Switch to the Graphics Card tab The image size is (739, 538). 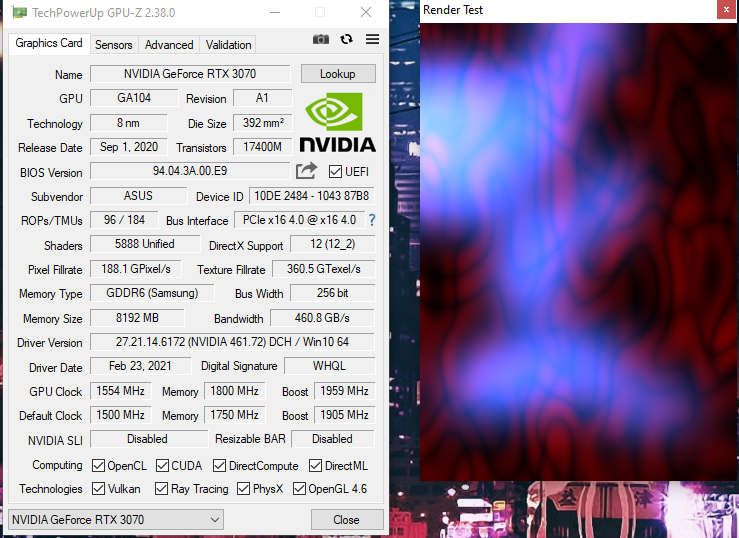click(x=49, y=43)
